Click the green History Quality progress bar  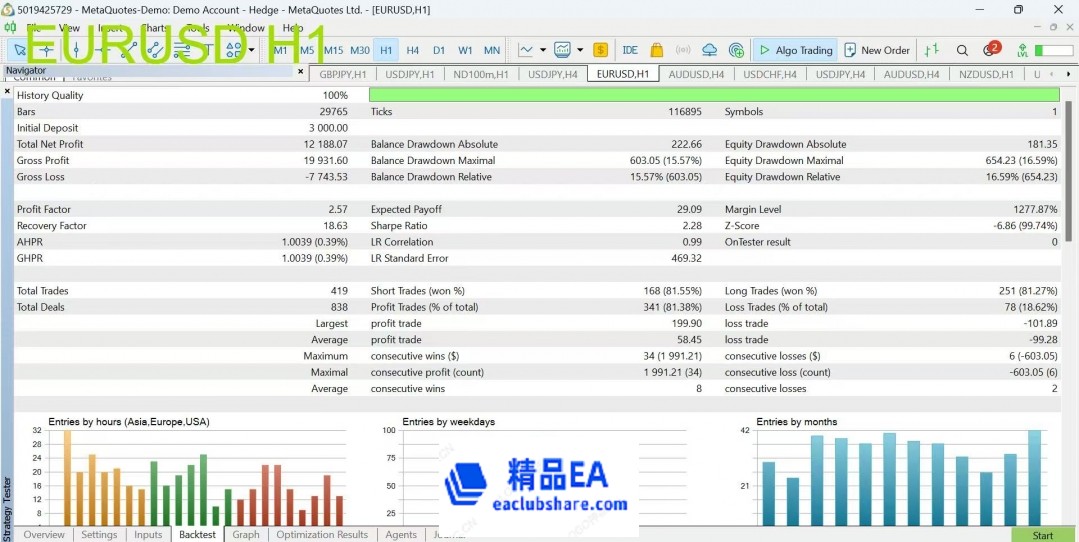click(x=714, y=95)
